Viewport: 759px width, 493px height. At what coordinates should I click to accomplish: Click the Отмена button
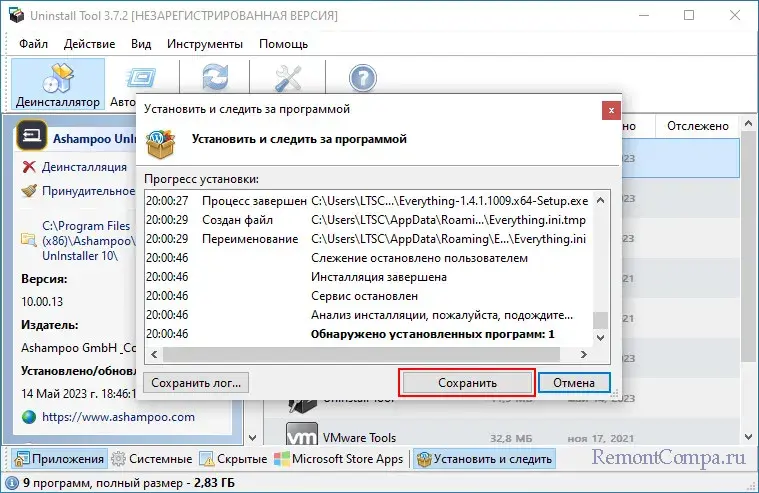574,383
